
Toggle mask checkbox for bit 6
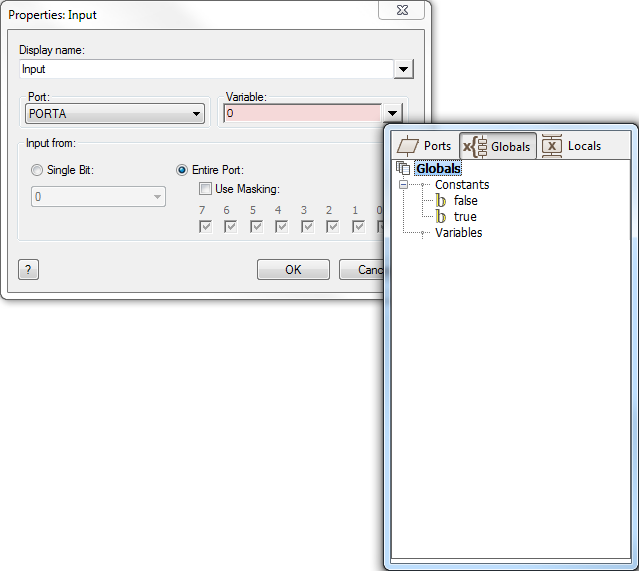tap(231, 227)
